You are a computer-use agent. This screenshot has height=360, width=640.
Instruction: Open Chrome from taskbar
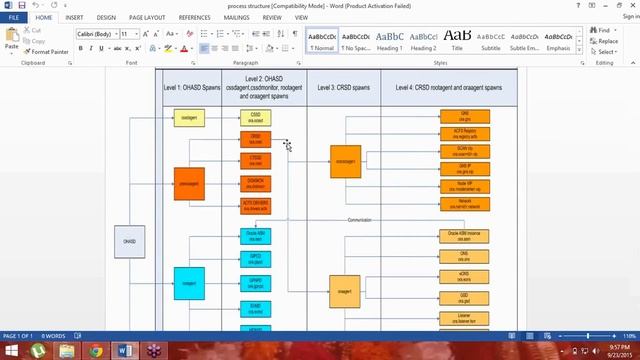click(x=96, y=351)
